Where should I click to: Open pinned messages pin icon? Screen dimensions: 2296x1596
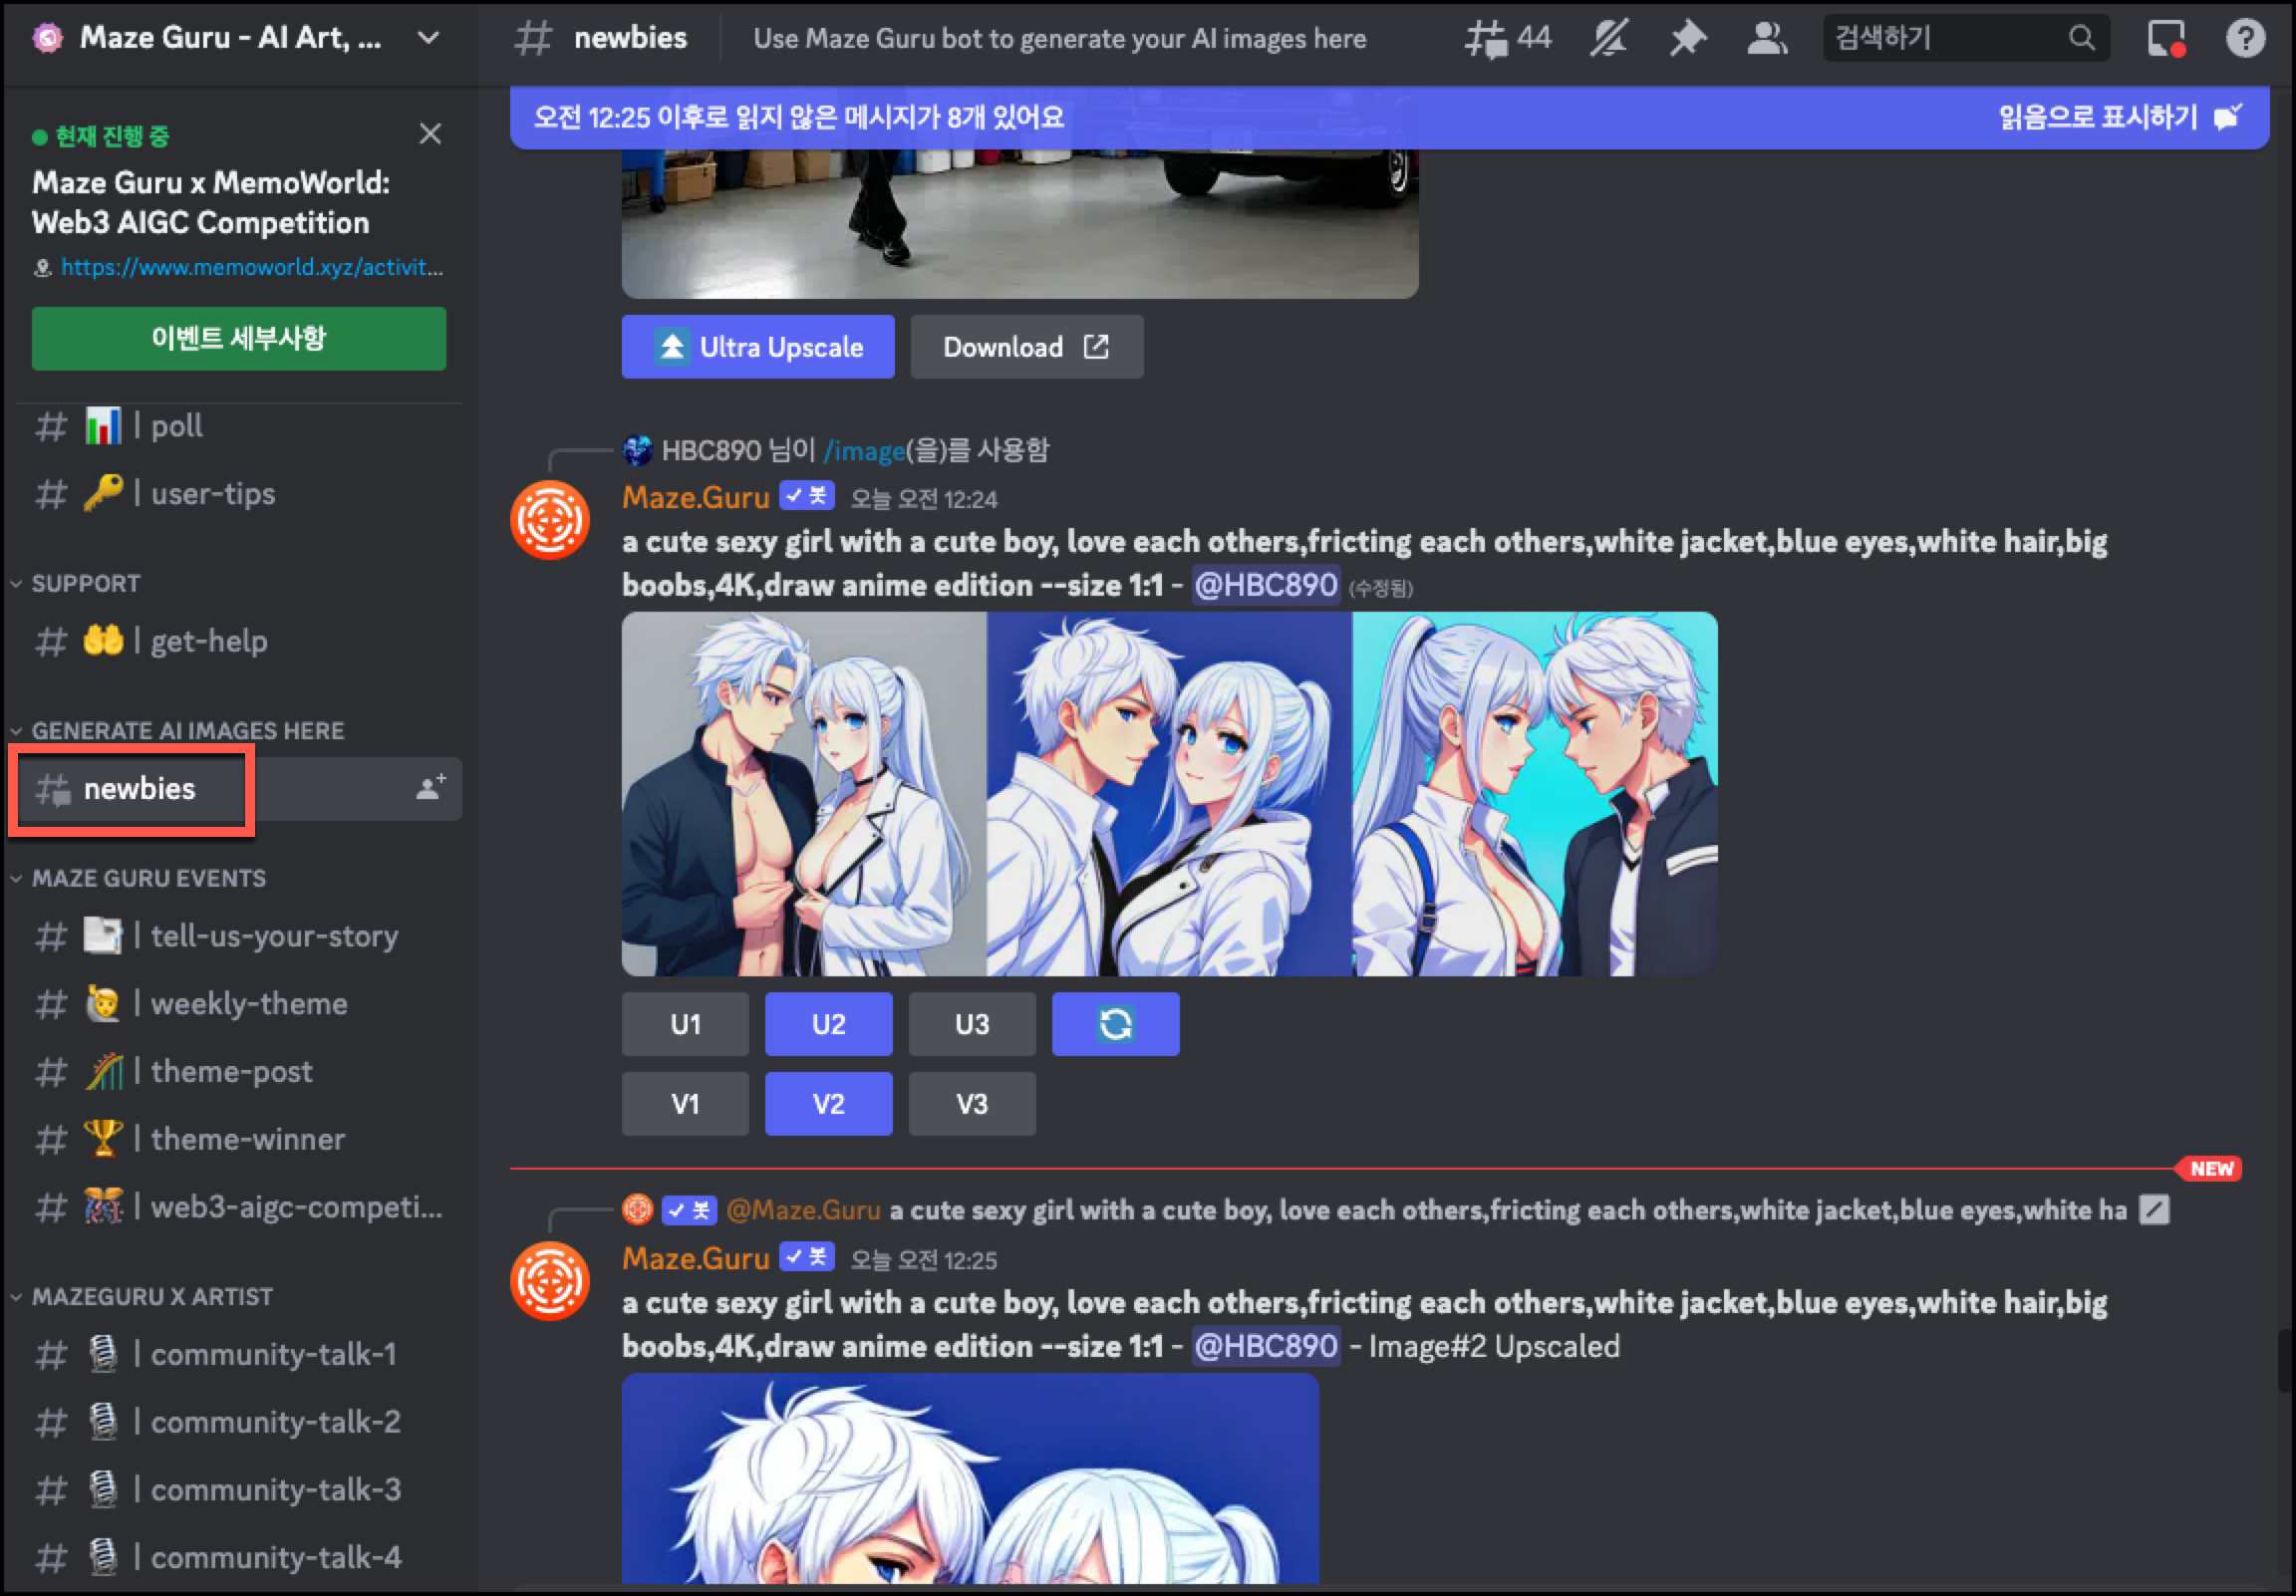1687,39
